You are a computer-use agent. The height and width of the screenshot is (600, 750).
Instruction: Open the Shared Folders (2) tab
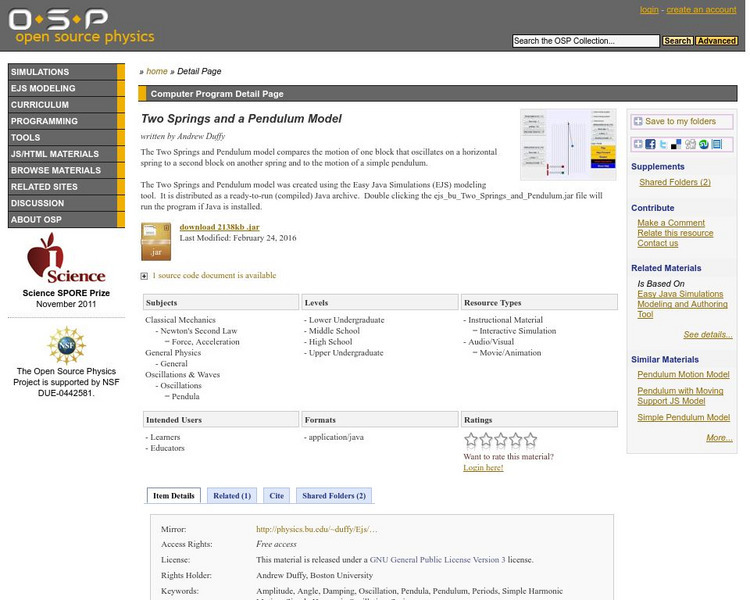(x=334, y=496)
